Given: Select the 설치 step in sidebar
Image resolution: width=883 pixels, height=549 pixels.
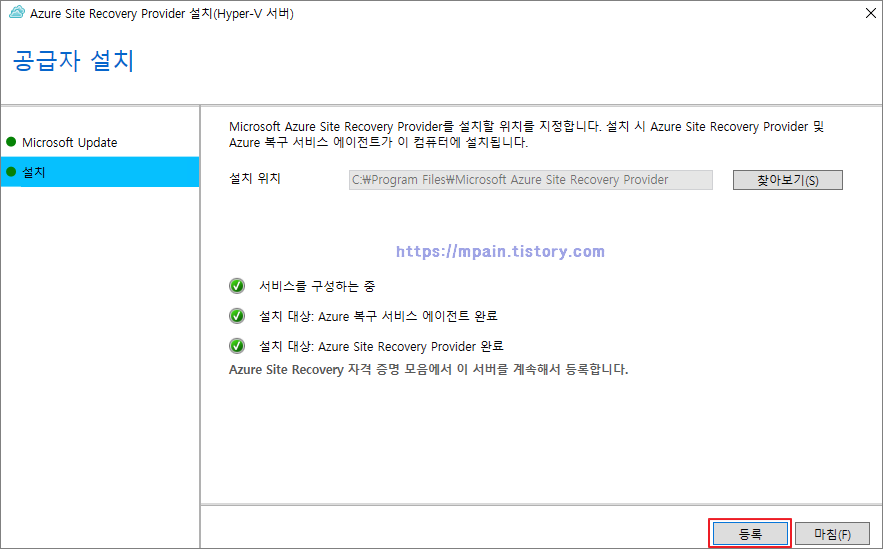Looking at the screenshot, I should (x=100, y=172).
